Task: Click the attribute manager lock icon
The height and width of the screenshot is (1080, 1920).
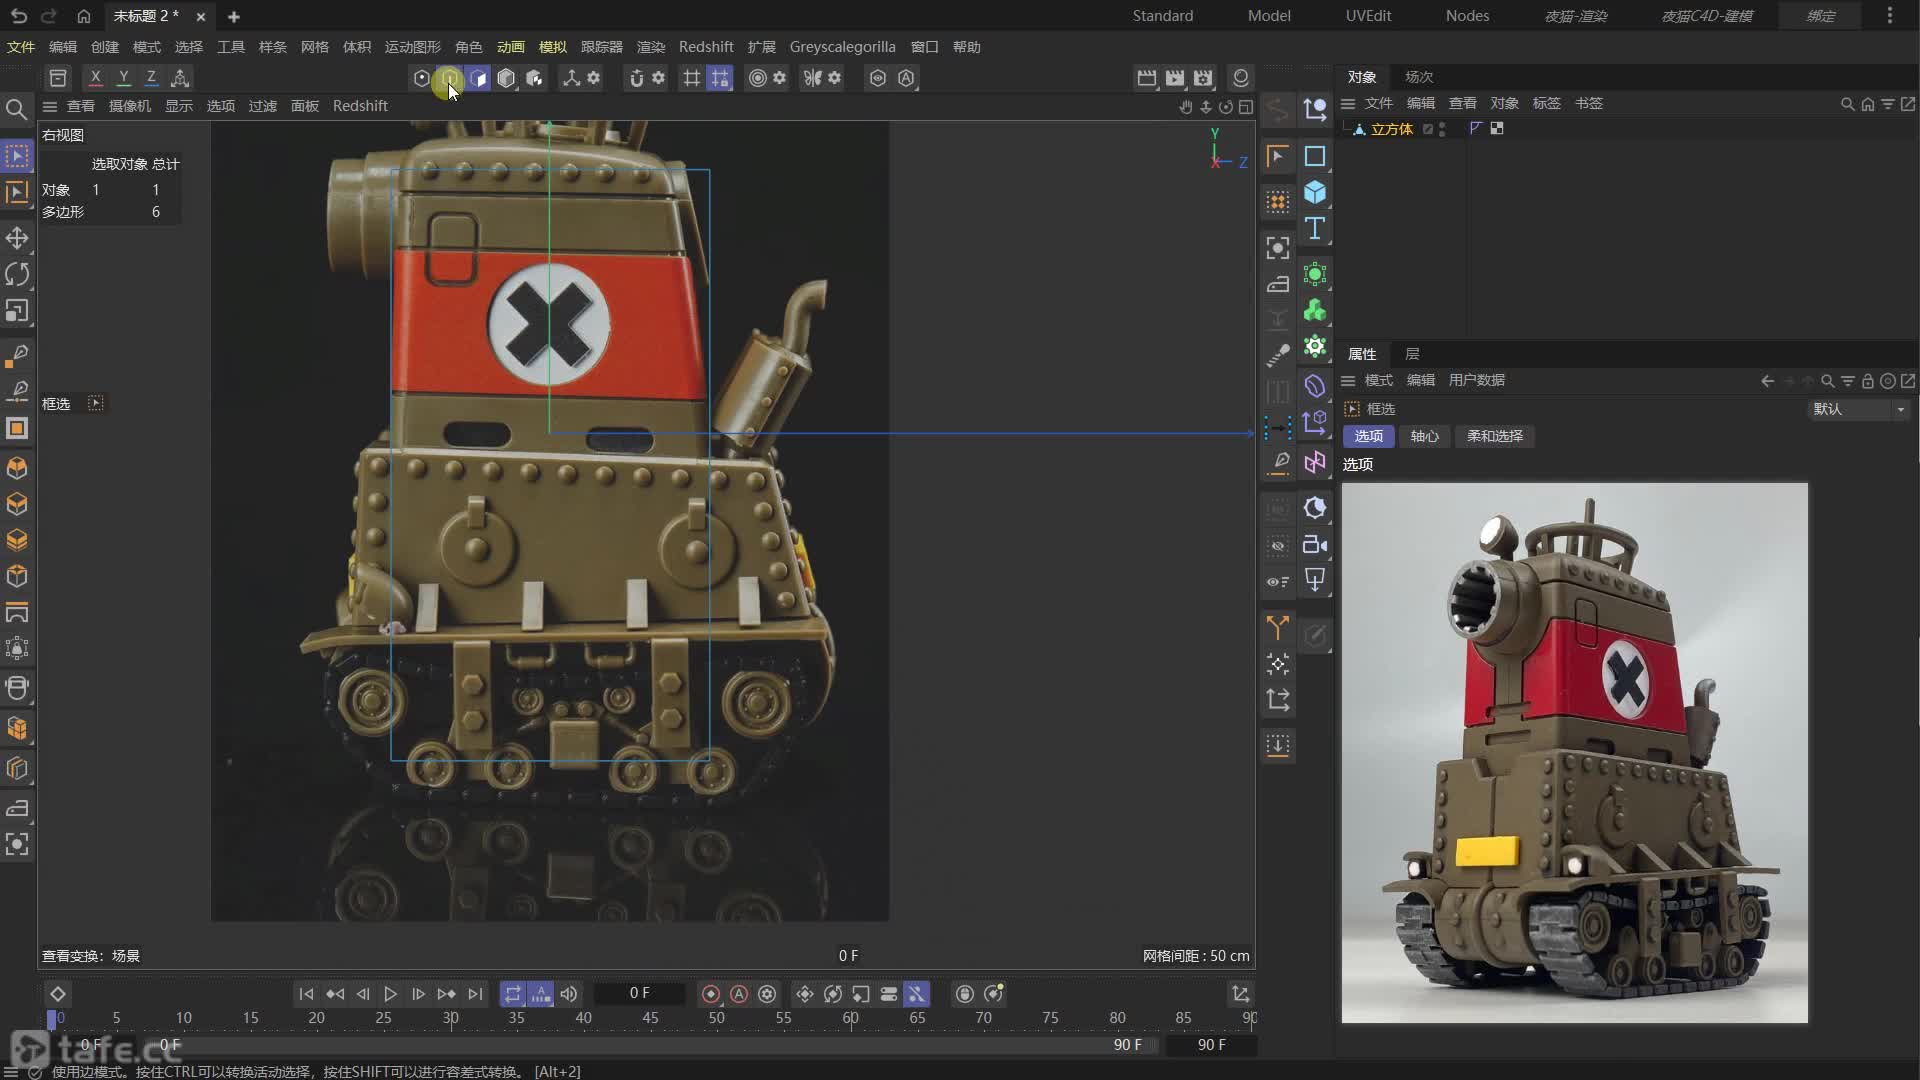Action: click(x=1867, y=381)
